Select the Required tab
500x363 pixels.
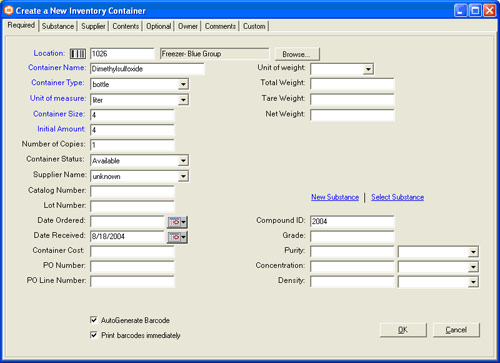click(x=21, y=25)
